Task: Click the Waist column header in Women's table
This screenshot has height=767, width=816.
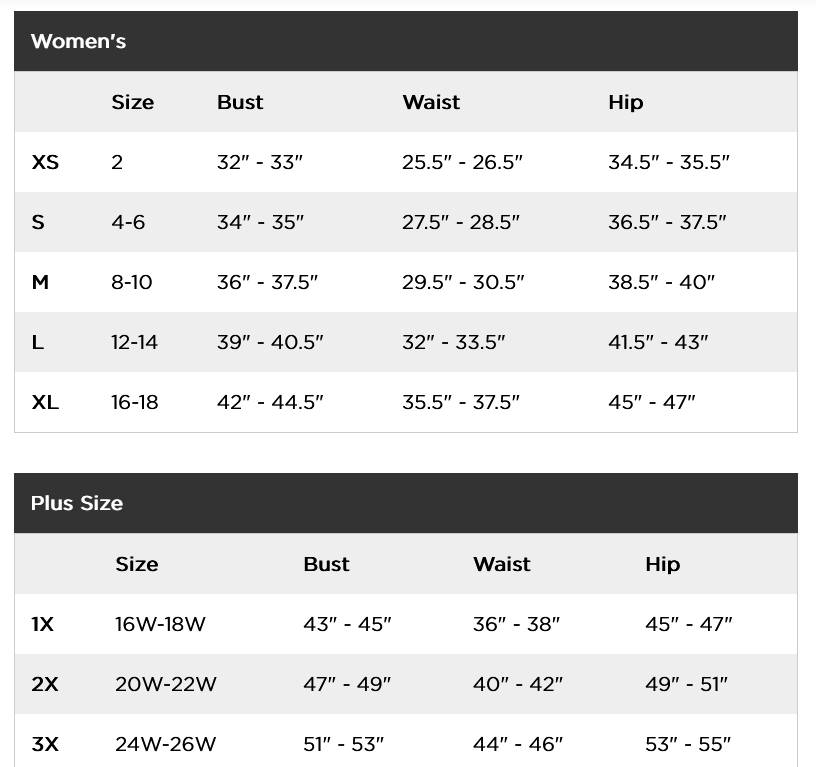Action: [x=431, y=102]
